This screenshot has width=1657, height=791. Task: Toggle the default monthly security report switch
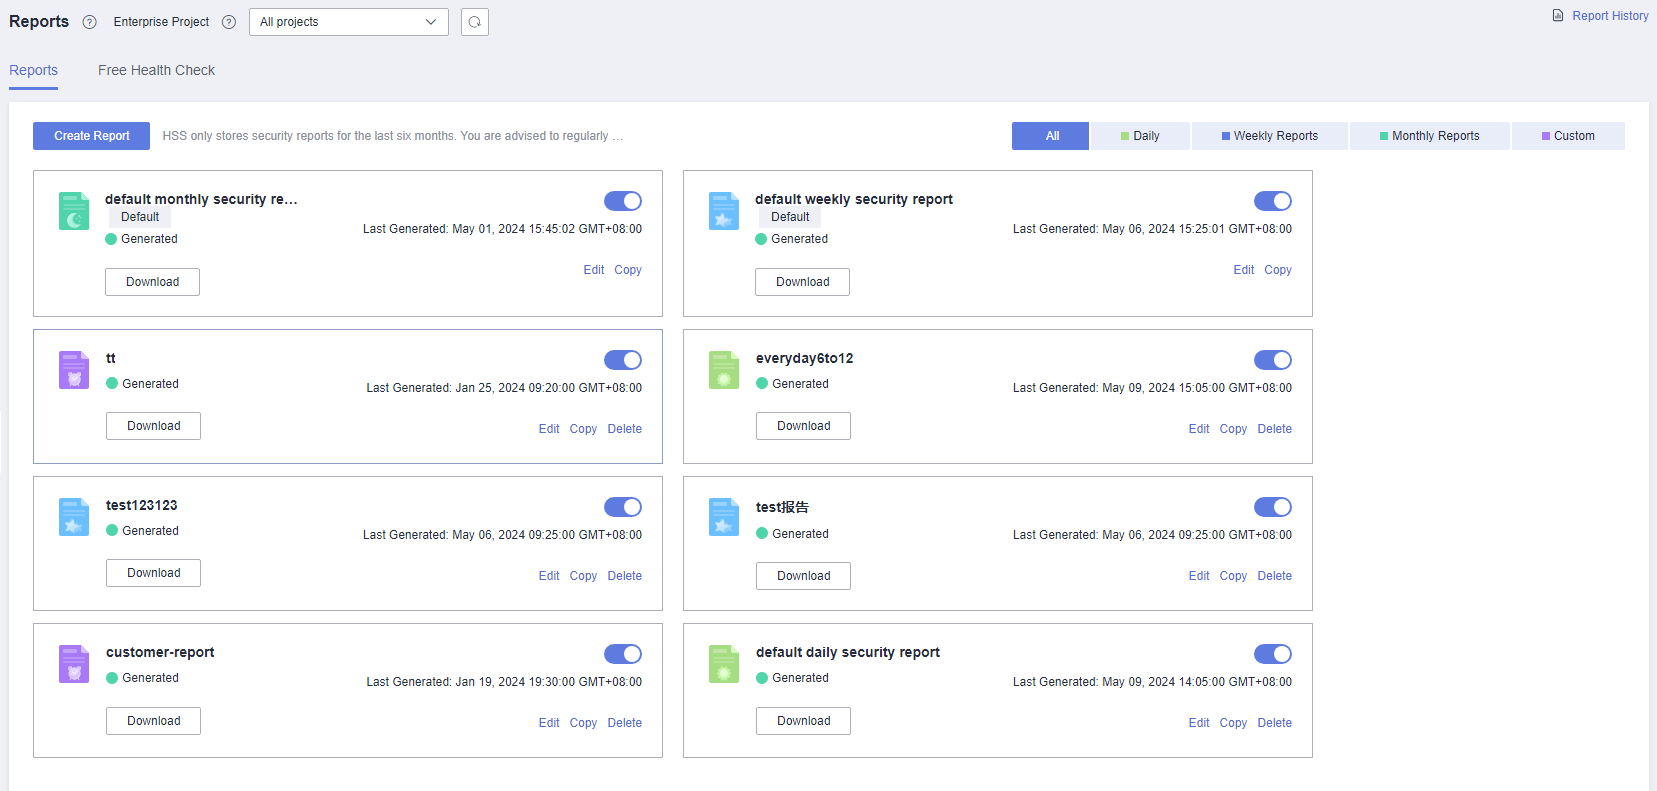point(623,201)
